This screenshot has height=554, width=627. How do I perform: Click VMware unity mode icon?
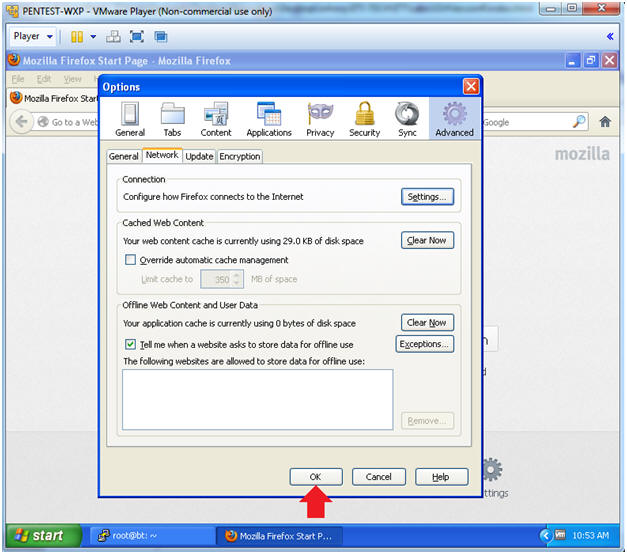click(161, 37)
